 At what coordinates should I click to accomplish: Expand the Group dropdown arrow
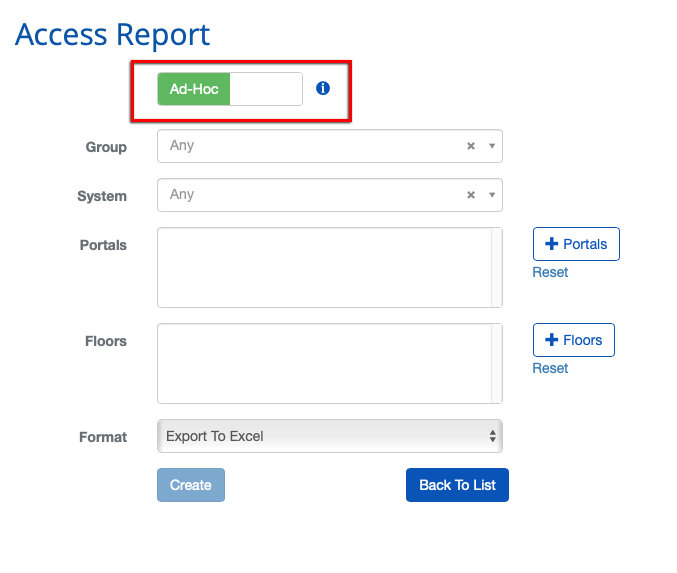coord(491,146)
